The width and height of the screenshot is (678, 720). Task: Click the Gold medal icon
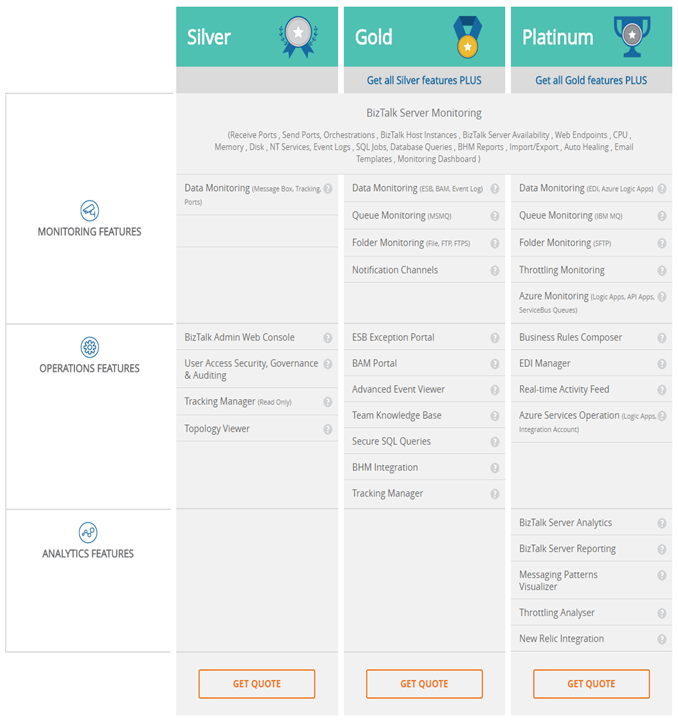[467, 37]
